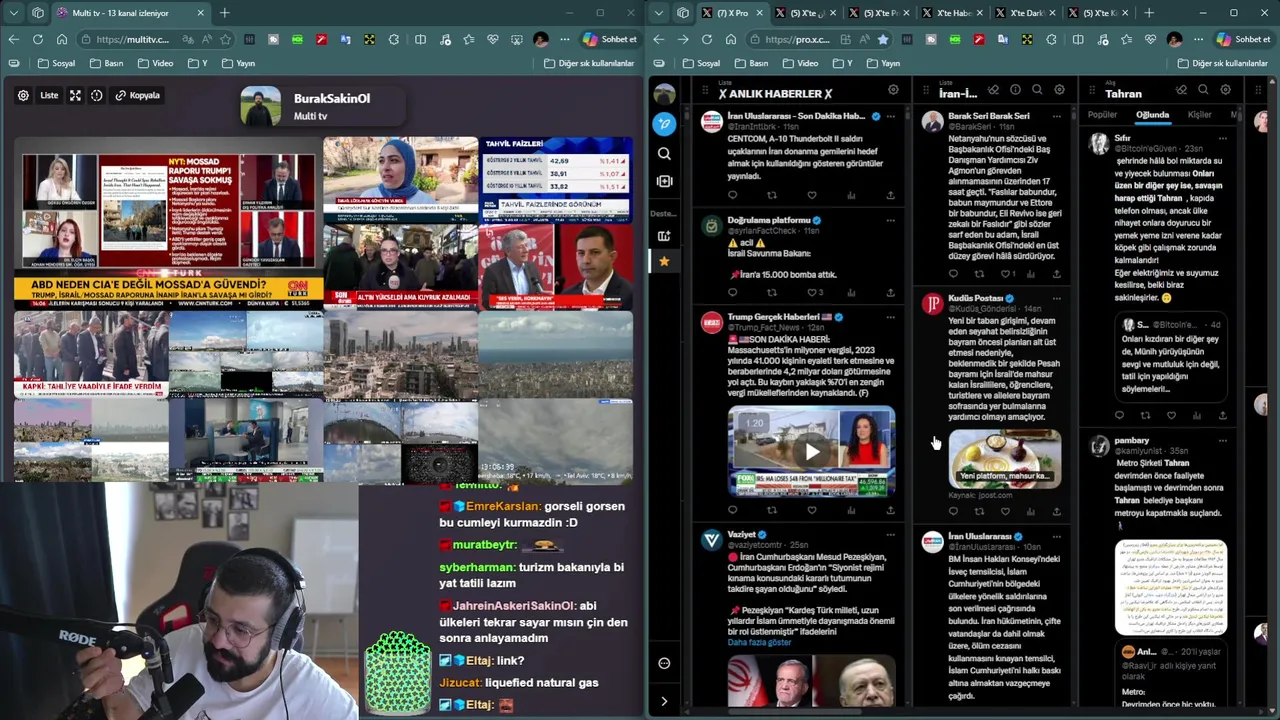Open Yayın bookmark folder in X Pro window
Screen dimensions: 1280x720
[x=882, y=63]
